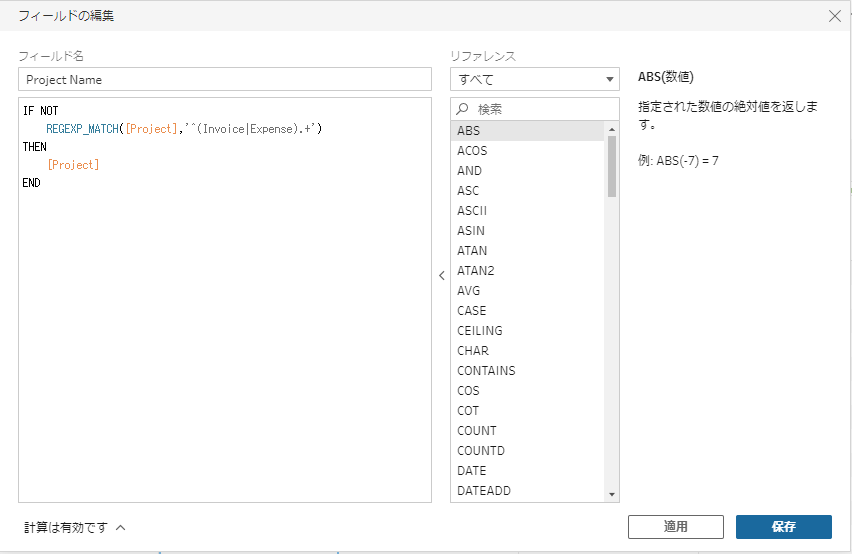
Task: Collapse the reference panel with left chevron
Action: tap(441, 276)
